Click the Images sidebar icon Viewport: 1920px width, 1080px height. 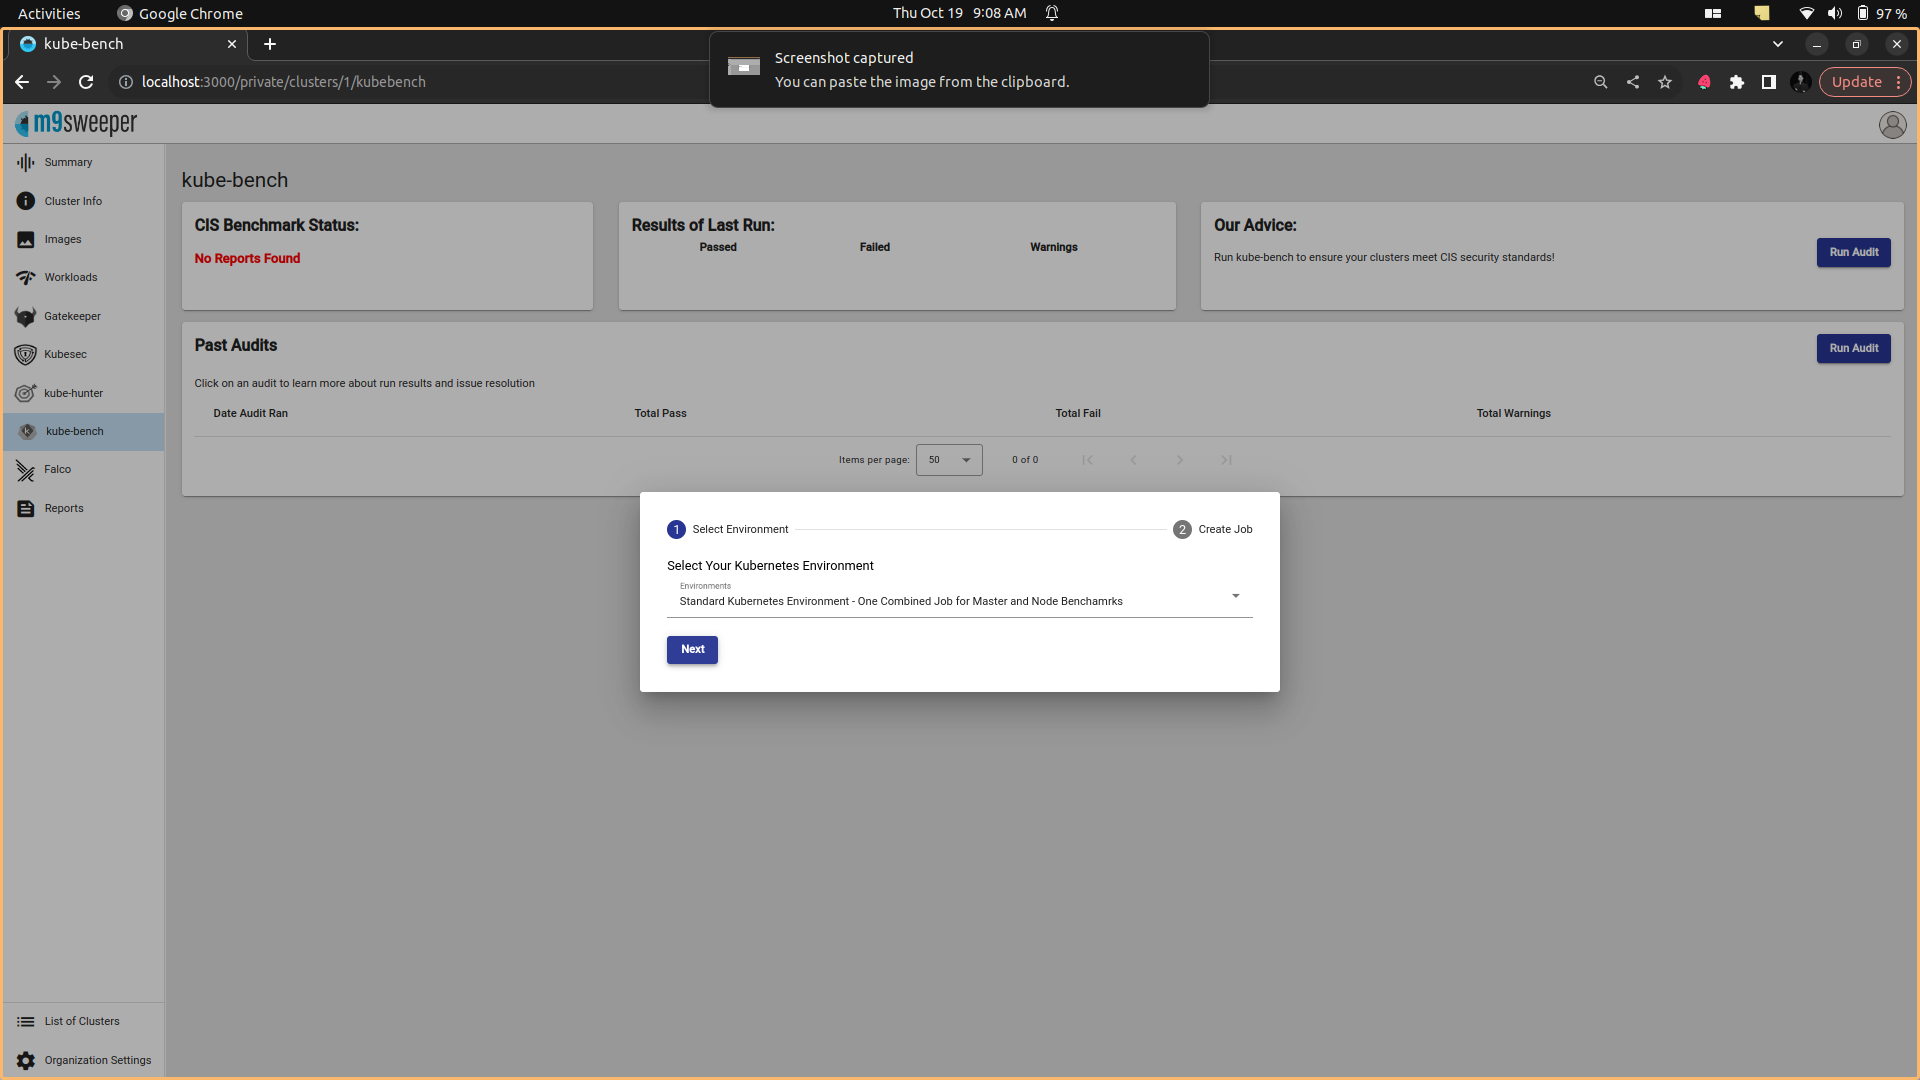[26, 240]
